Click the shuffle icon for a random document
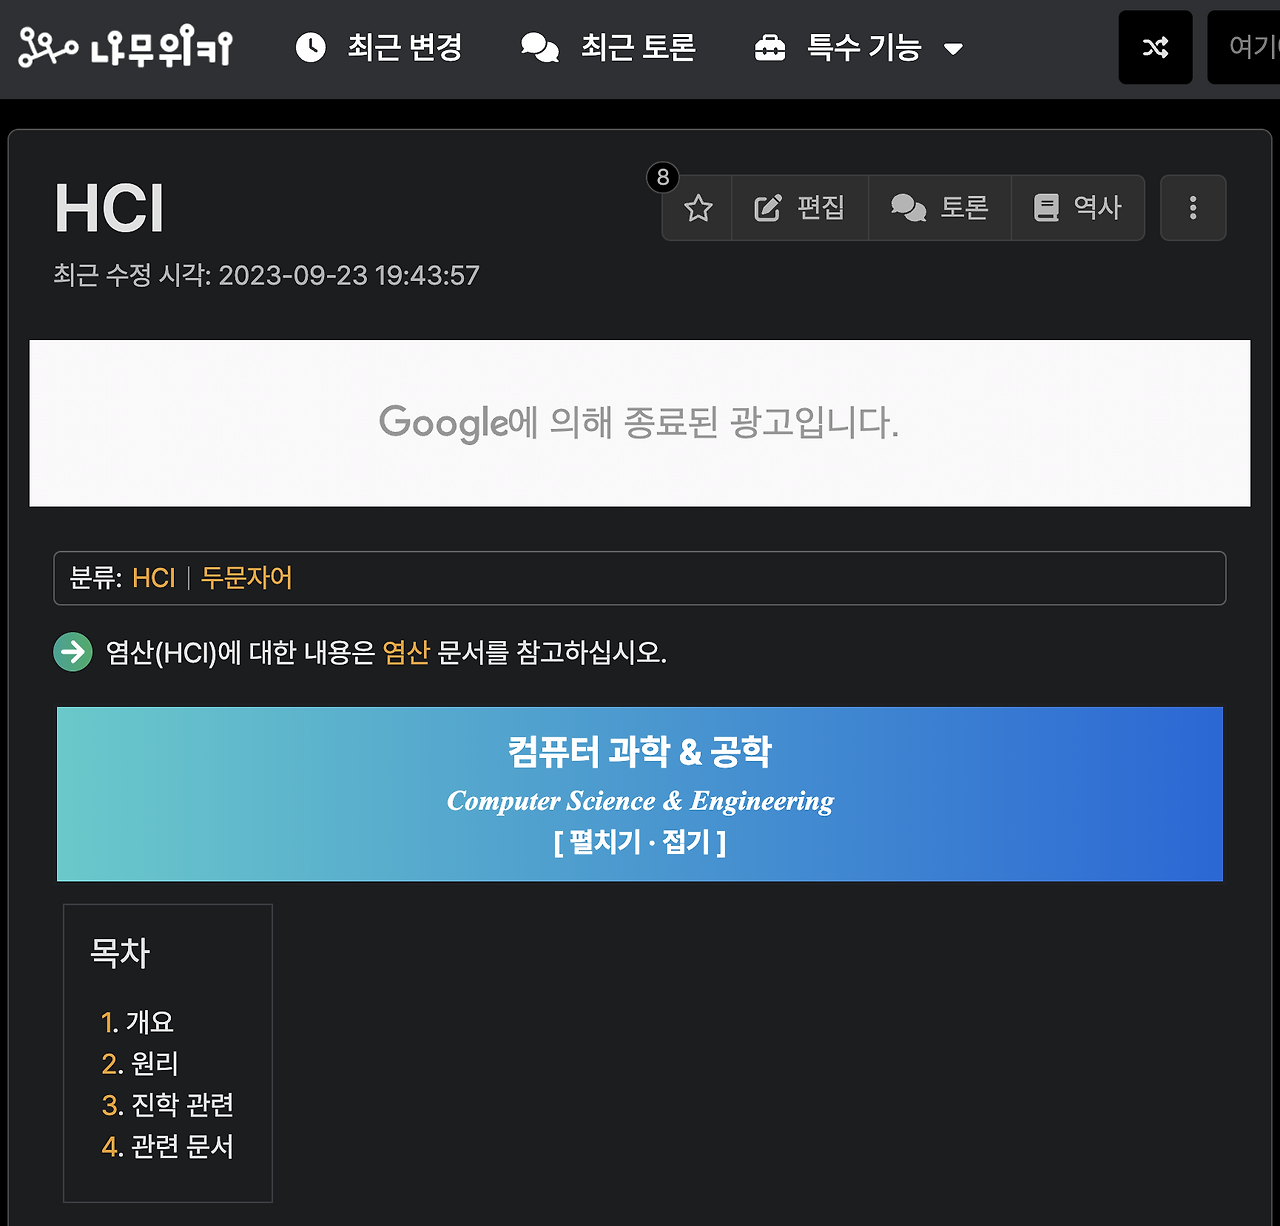1280x1226 pixels. tap(1155, 47)
